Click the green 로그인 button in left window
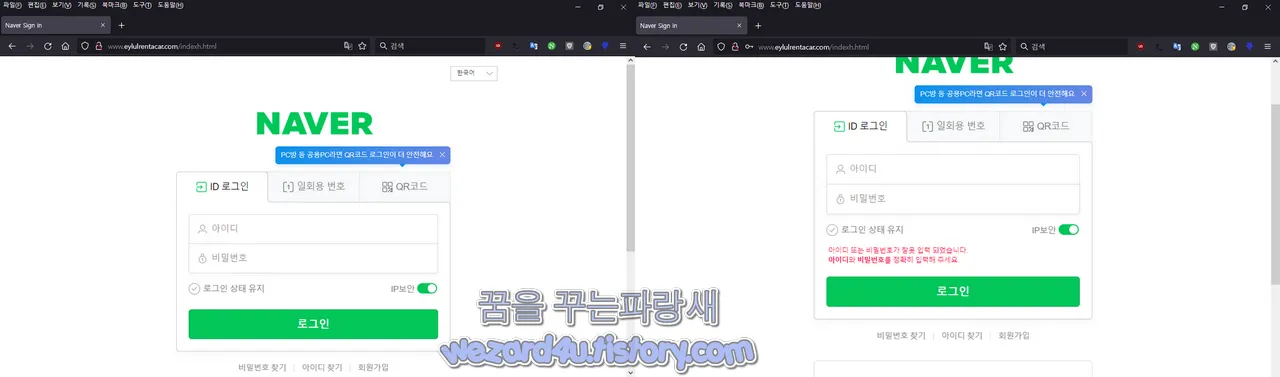1280x377 pixels. pyautogui.click(x=313, y=324)
